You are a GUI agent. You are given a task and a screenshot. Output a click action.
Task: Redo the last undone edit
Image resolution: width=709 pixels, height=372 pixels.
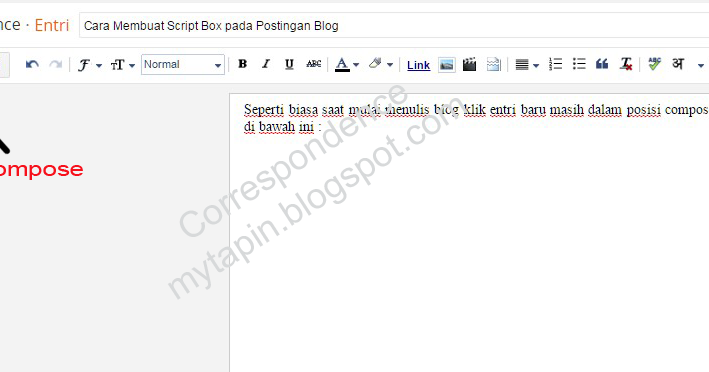(56, 65)
